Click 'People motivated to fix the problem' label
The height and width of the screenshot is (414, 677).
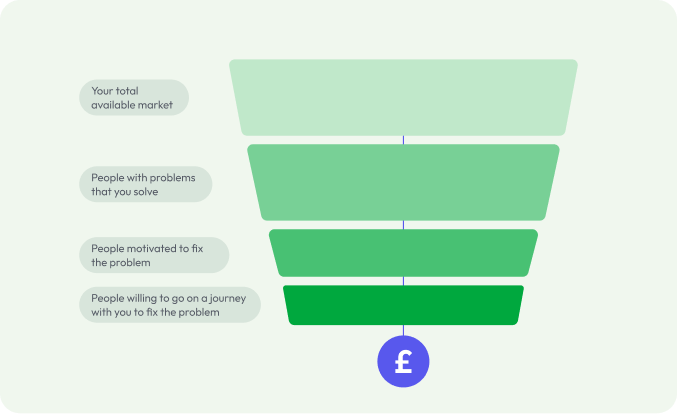point(154,255)
